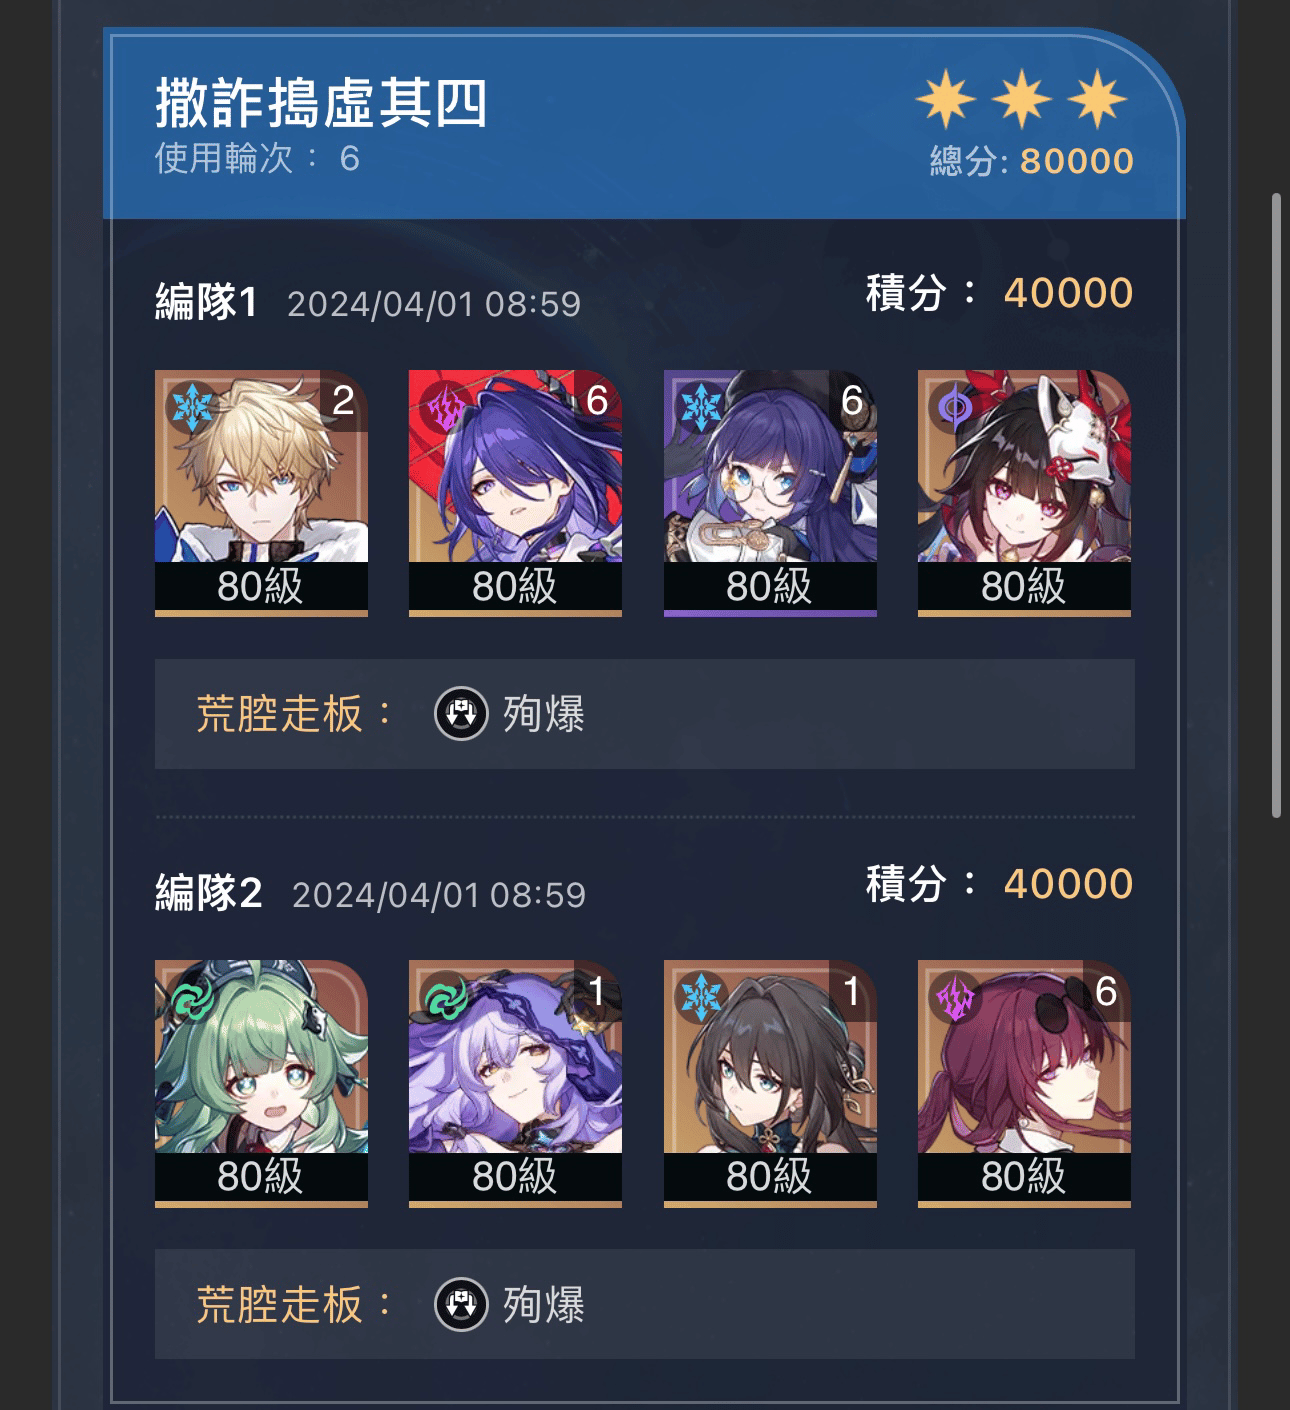Click the team 1 荒腔走板 buff bar
The width and height of the screenshot is (1290, 1410).
tap(644, 714)
